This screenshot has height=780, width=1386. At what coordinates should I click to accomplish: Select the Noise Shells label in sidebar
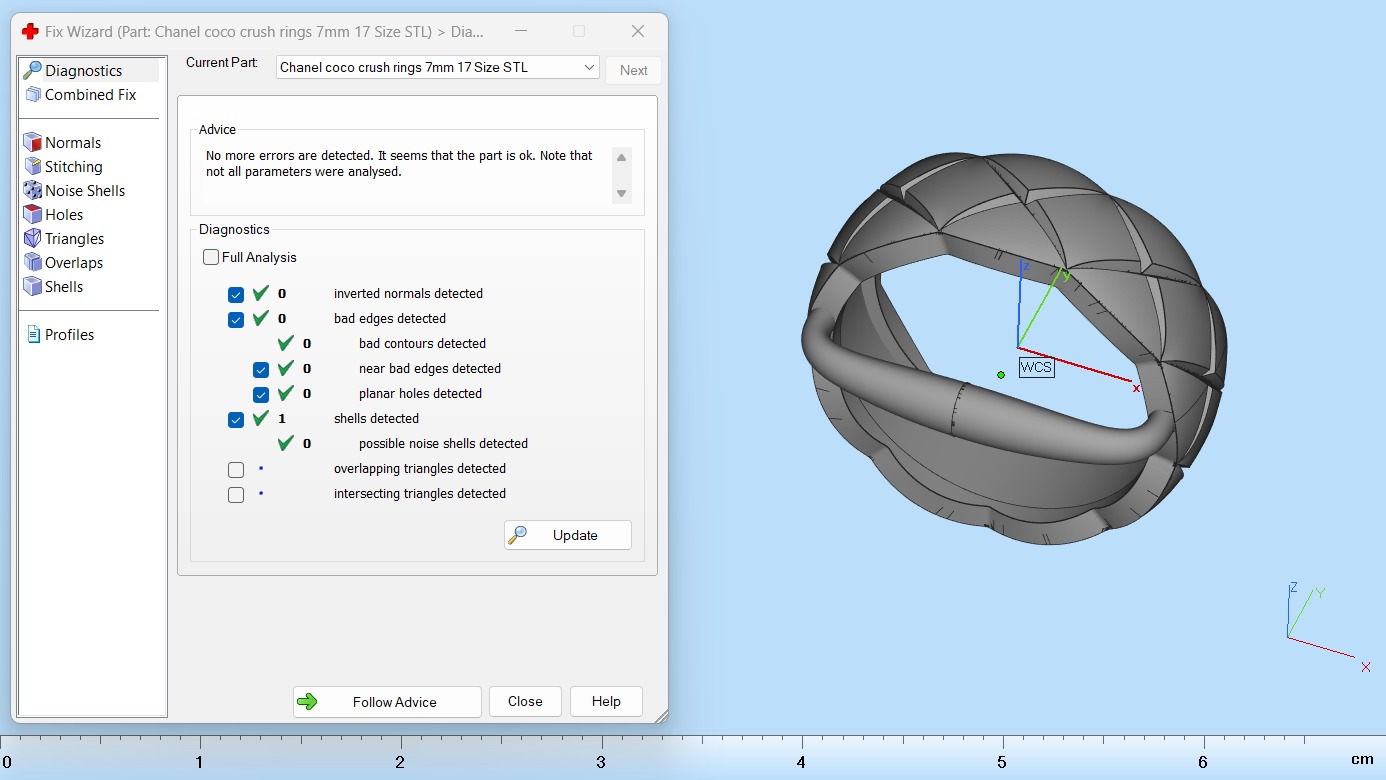pos(85,191)
